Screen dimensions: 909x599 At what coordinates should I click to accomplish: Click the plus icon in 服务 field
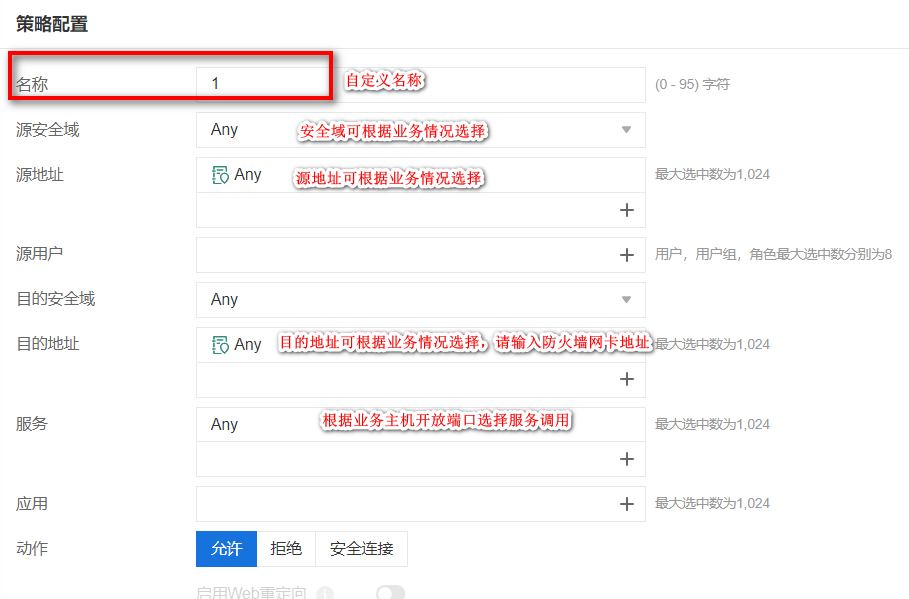pos(627,459)
